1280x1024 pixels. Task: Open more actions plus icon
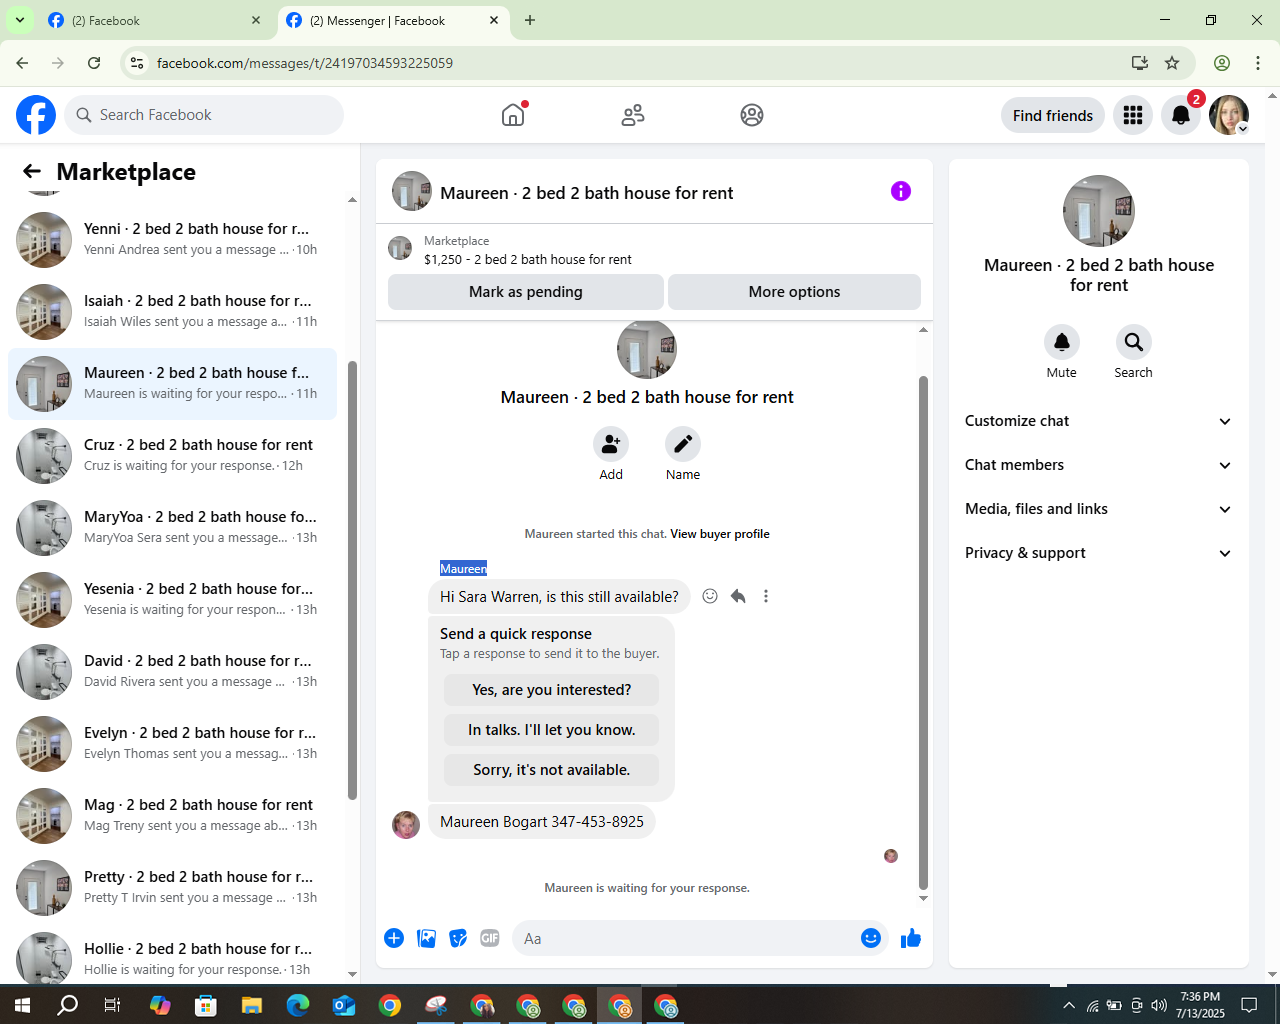(394, 938)
